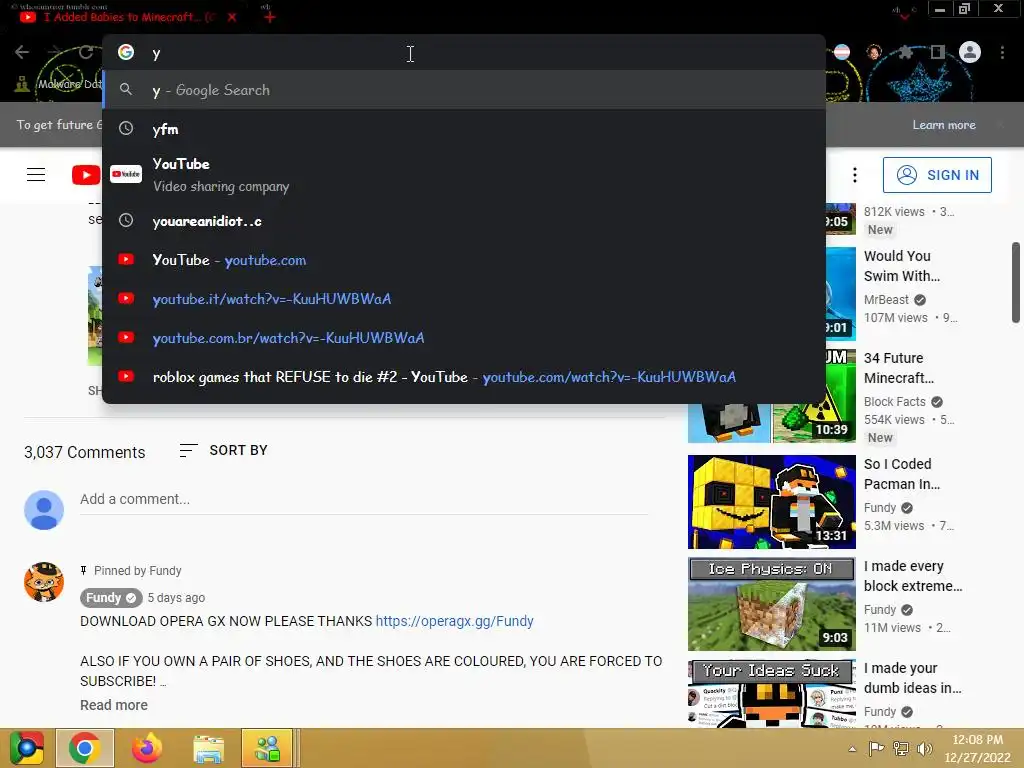Open YouTube settings three-dot menu
1024x768 pixels.
[x=855, y=174]
